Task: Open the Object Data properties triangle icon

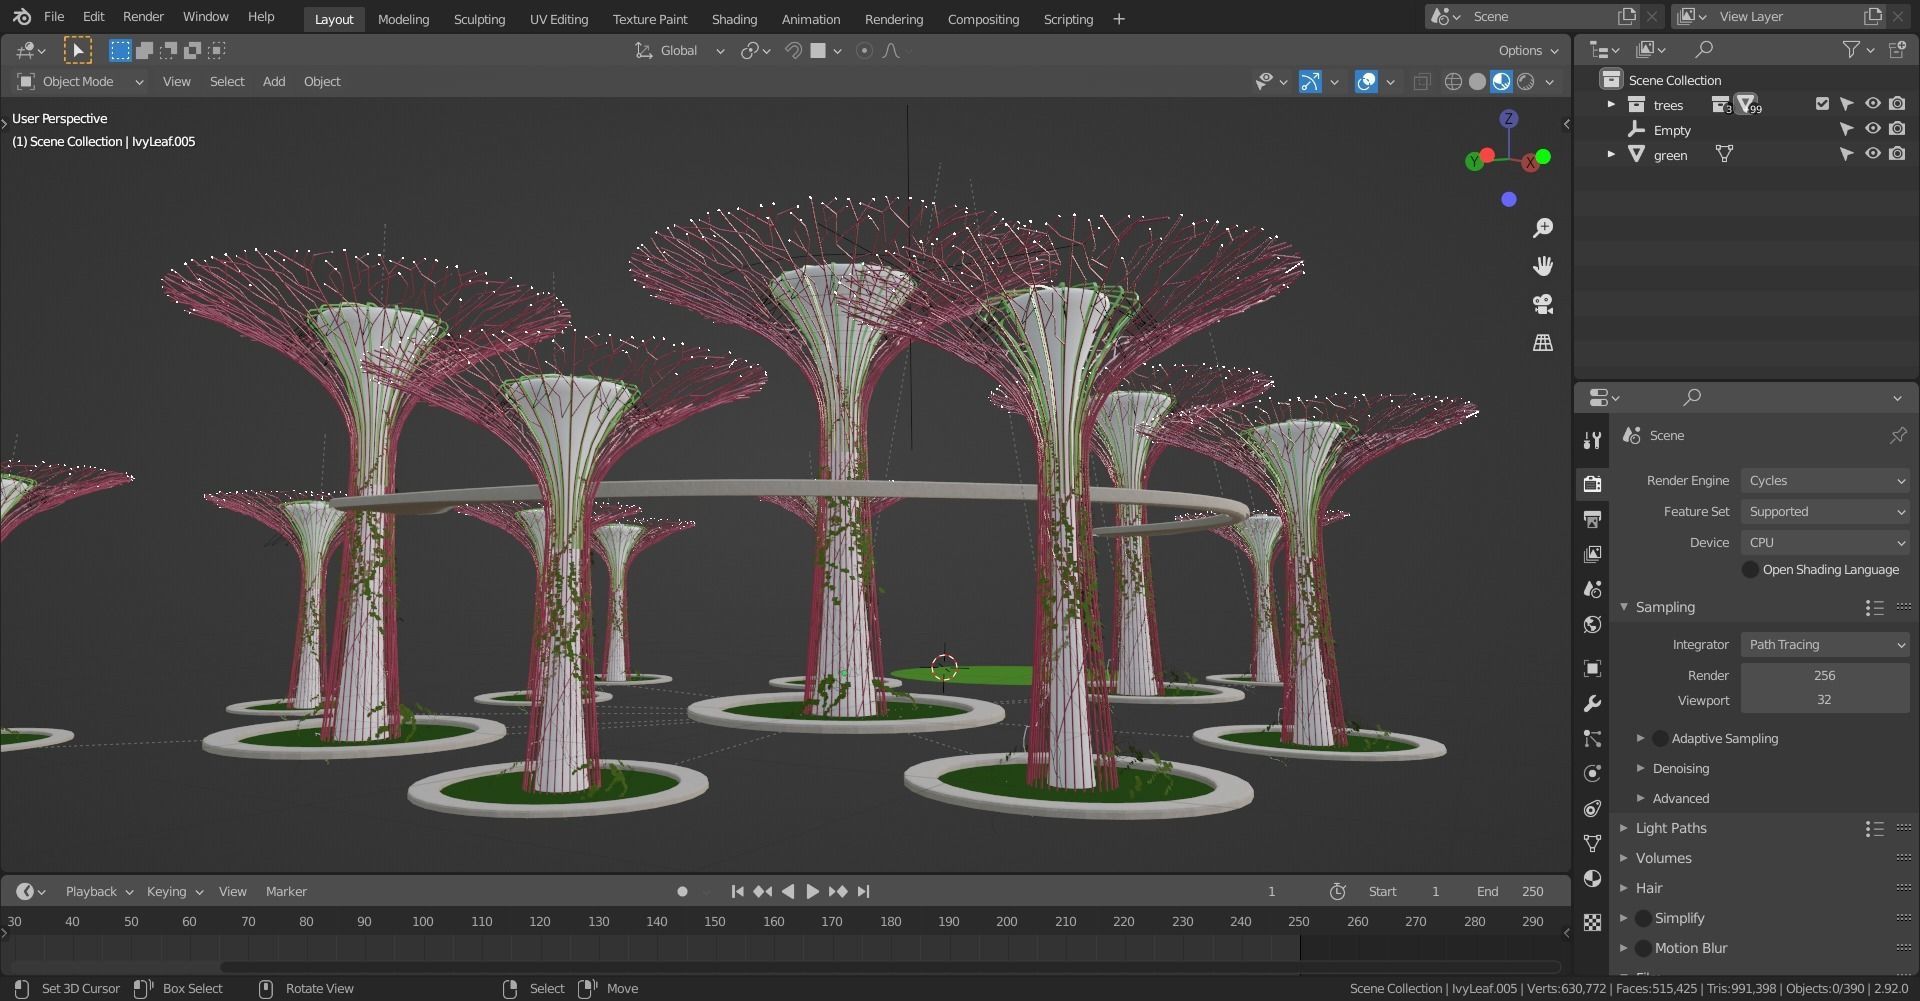Action: pyautogui.click(x=1592, y=843)
